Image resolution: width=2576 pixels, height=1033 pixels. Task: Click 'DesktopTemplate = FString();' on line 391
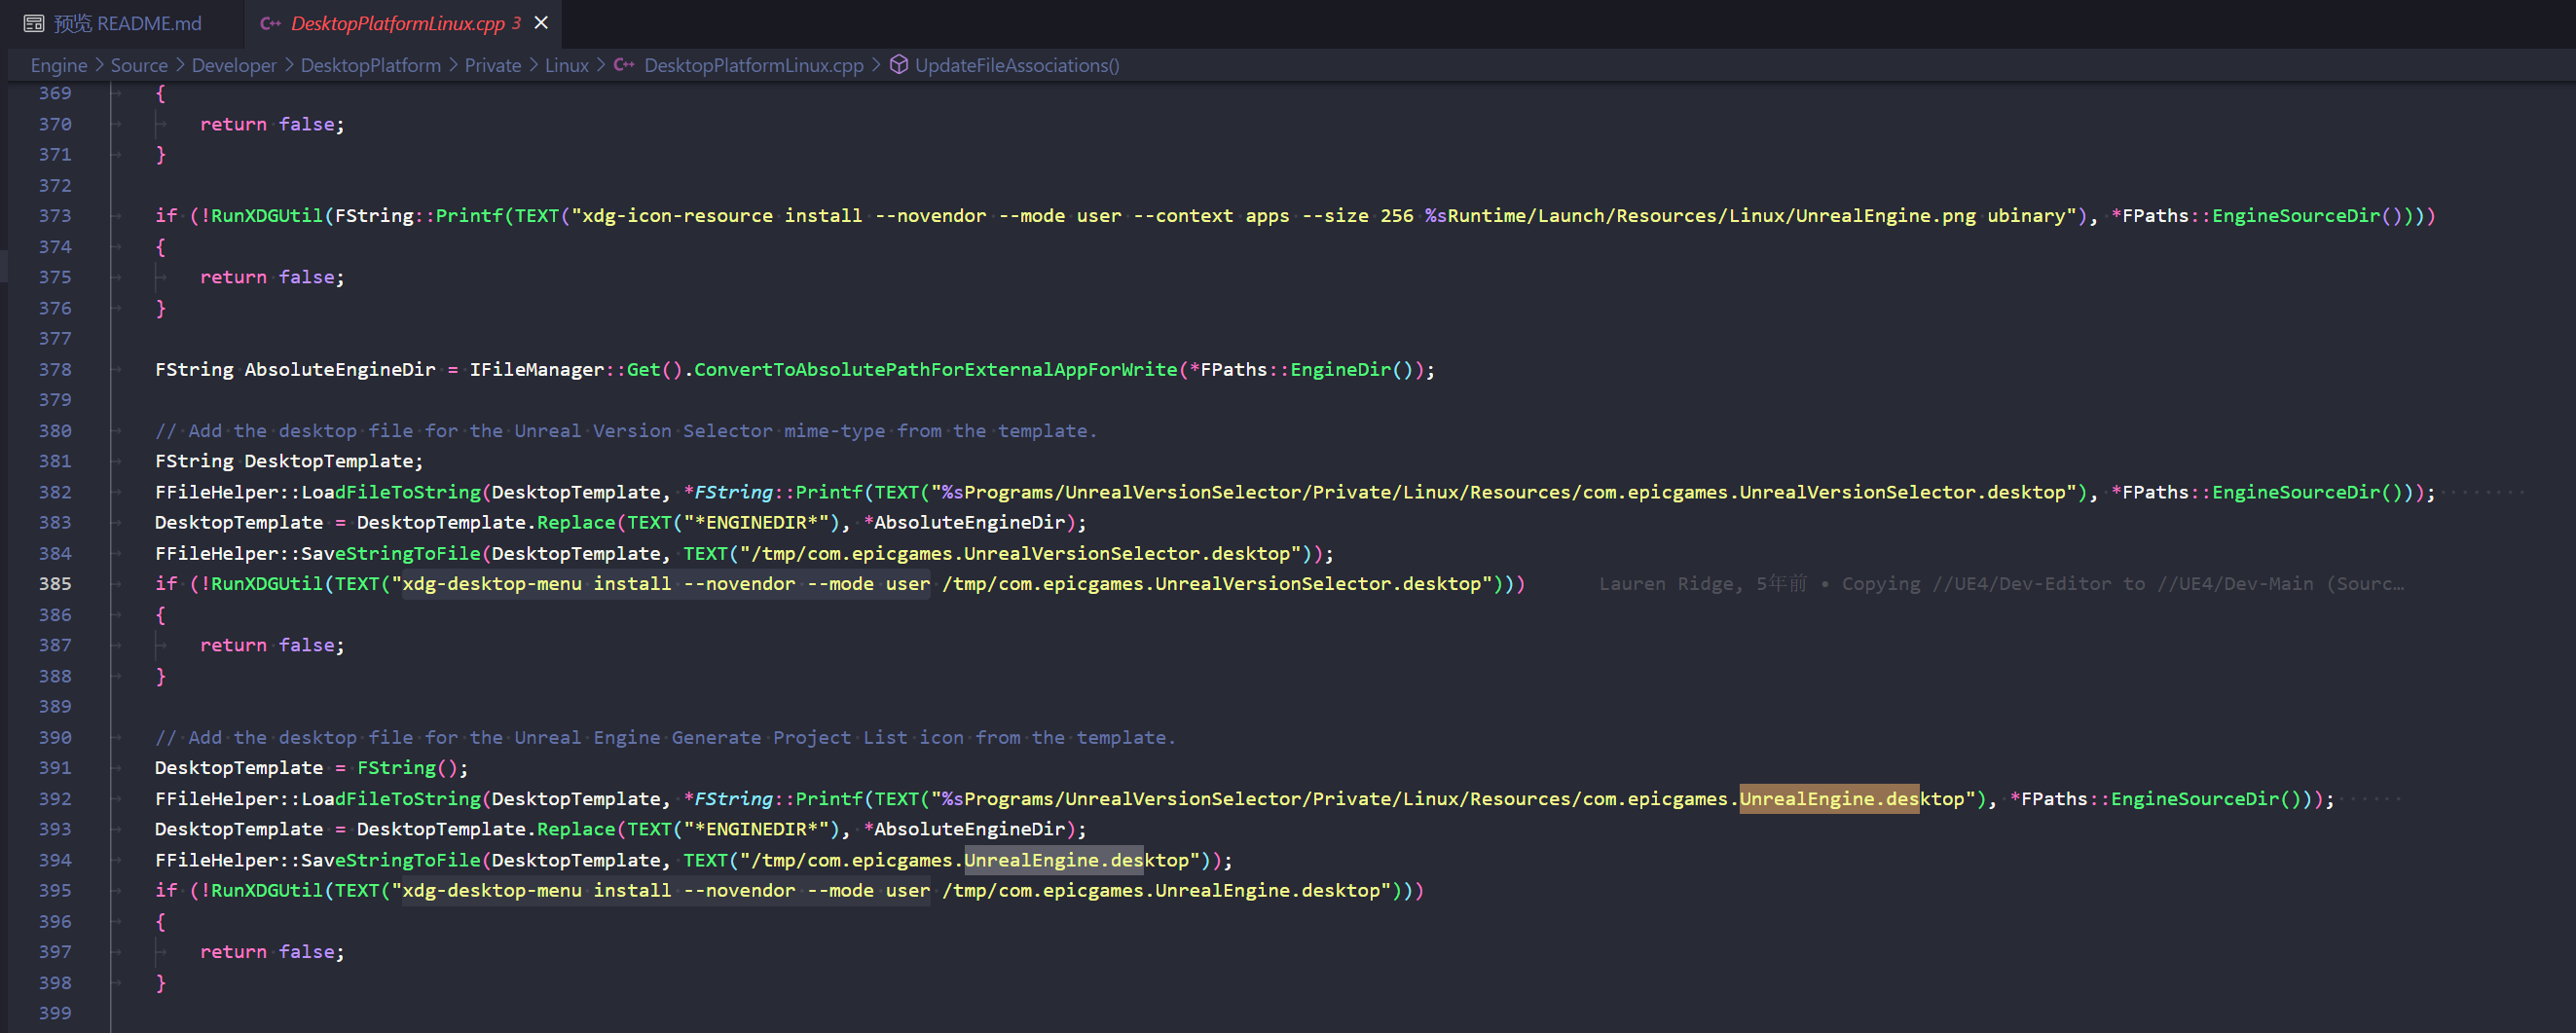click(311, 767)
